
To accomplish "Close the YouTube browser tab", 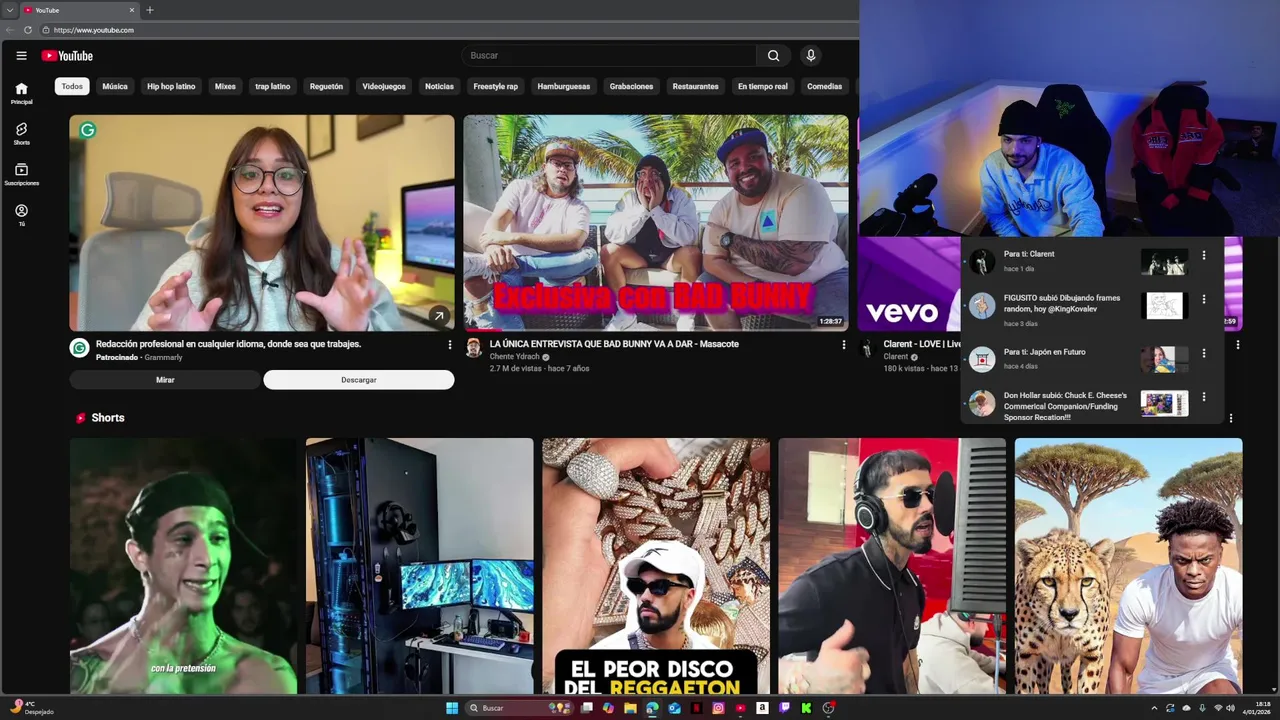I will (132, 10).
